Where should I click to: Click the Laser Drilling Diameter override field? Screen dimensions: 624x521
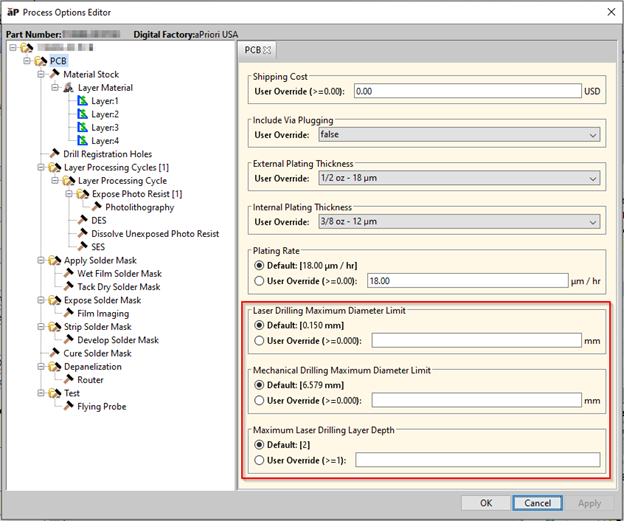click(477, 341)
